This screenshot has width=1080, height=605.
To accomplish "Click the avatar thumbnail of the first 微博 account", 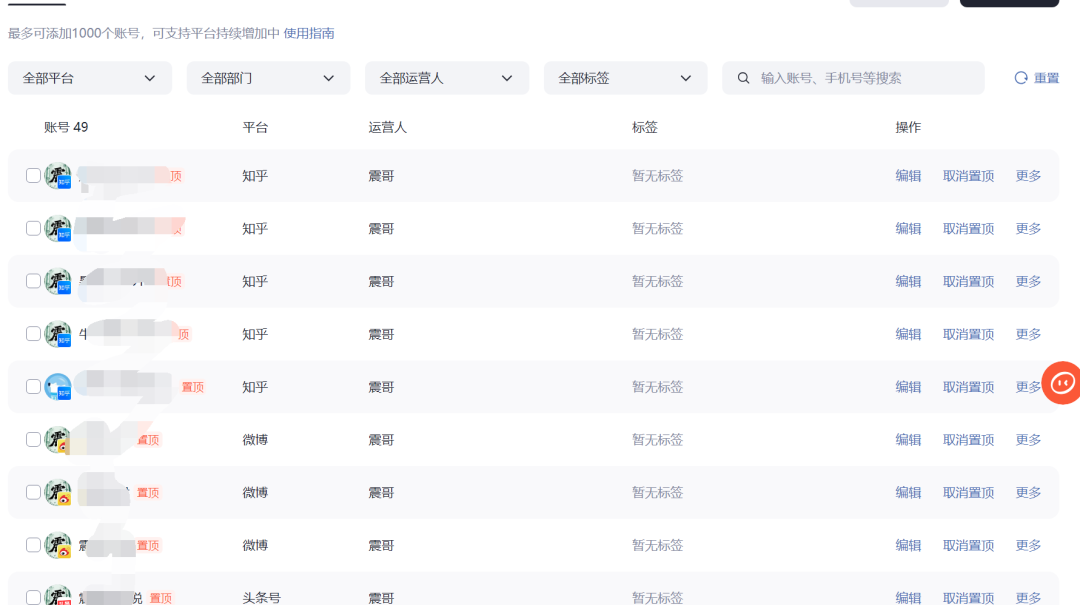I will (x=57, y=439).
